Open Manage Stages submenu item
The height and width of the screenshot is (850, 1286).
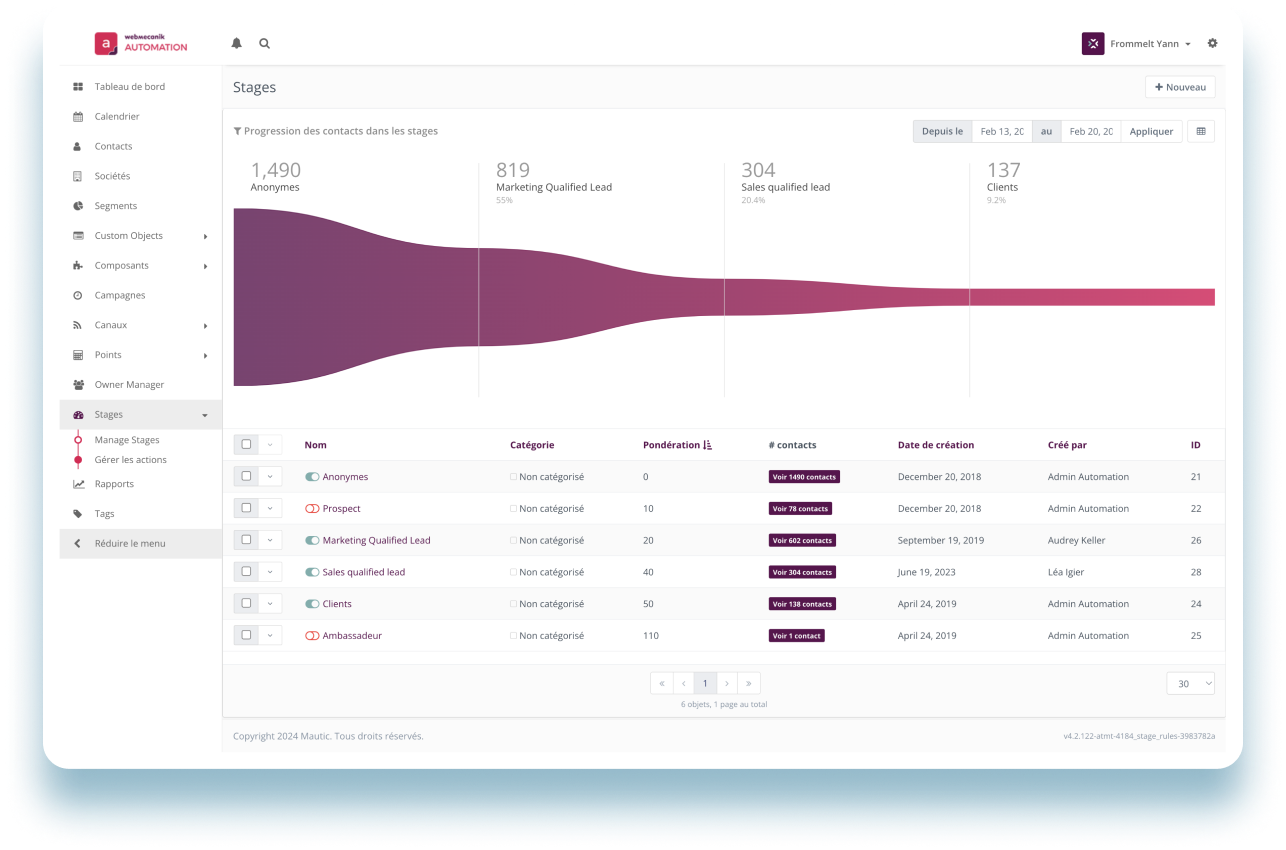[x=127, y=440]
